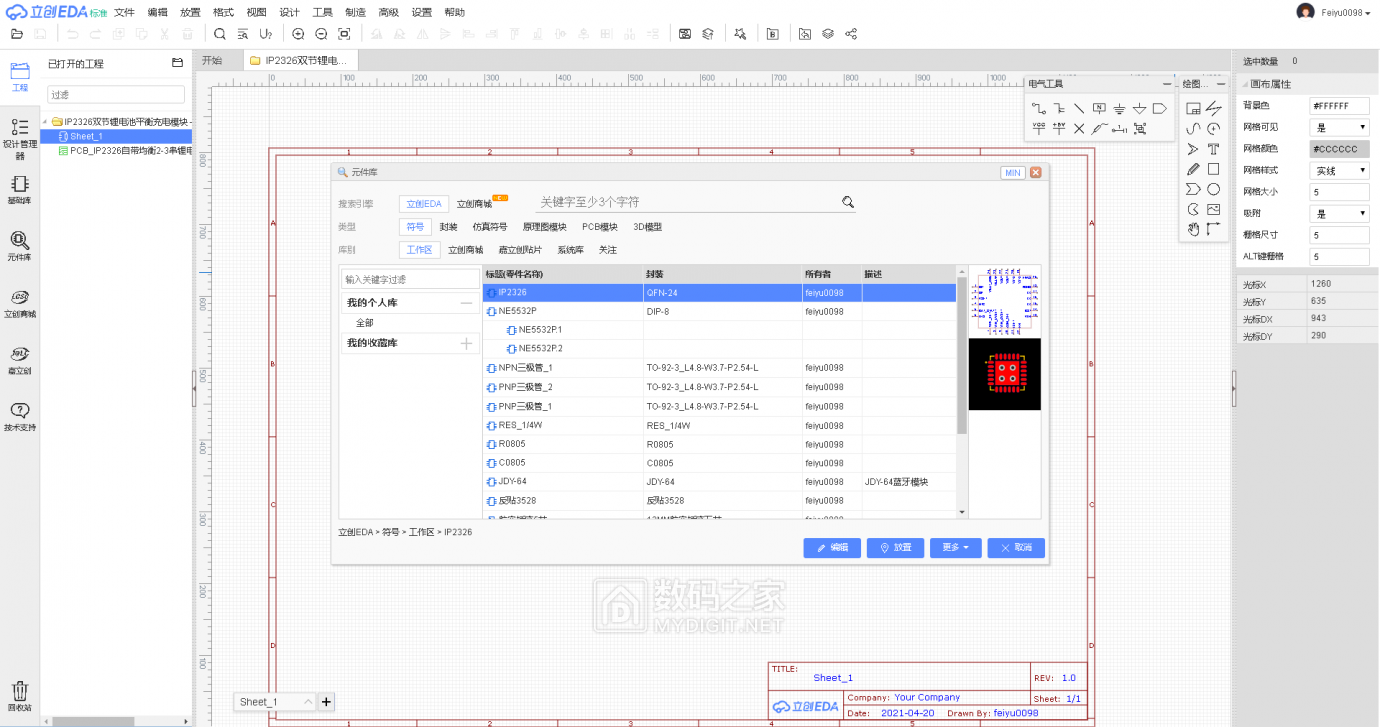This screenshot has height=727, width=1380.
Task: Open the 放置 menu in the menu bar
Action: click(x=189, y=12)
